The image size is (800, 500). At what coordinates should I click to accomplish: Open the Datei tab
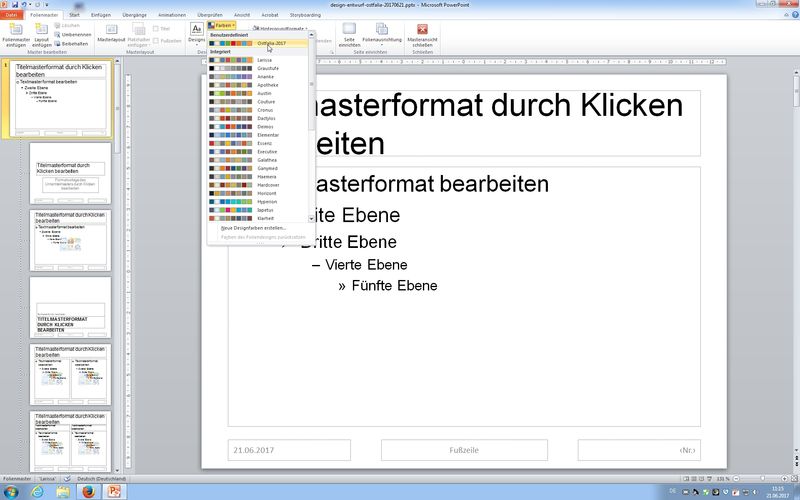click(12, 16)
